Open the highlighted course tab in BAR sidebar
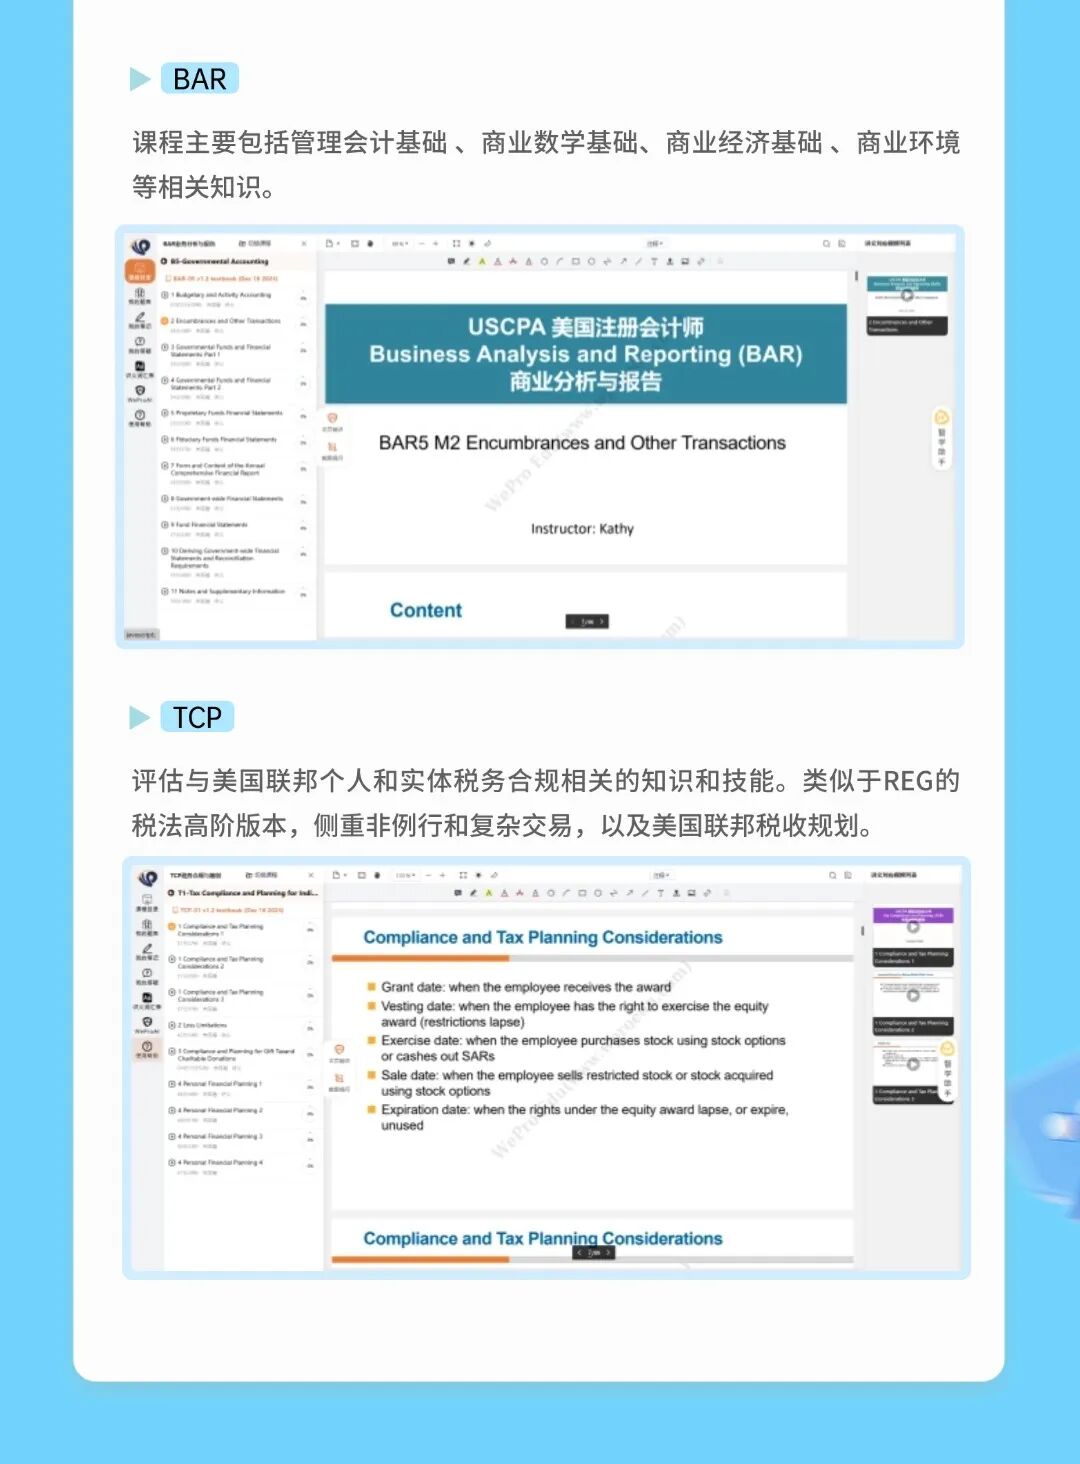Image resolution: width=1080 pixels, height=1464 pixels. (x=140, y=271)
